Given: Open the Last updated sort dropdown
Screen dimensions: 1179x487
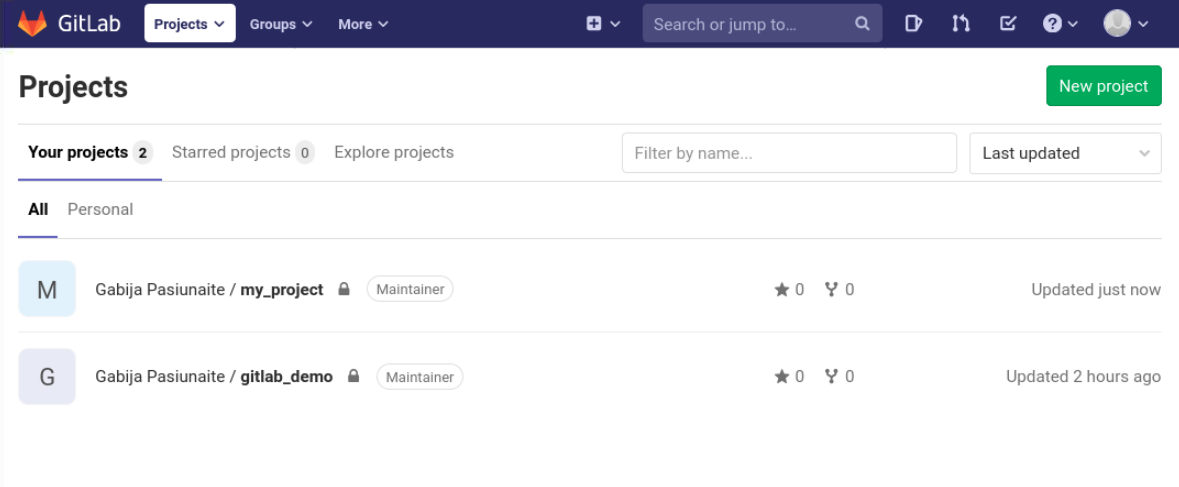Looking at the screenshot, I should click(x=1065, y=154).
